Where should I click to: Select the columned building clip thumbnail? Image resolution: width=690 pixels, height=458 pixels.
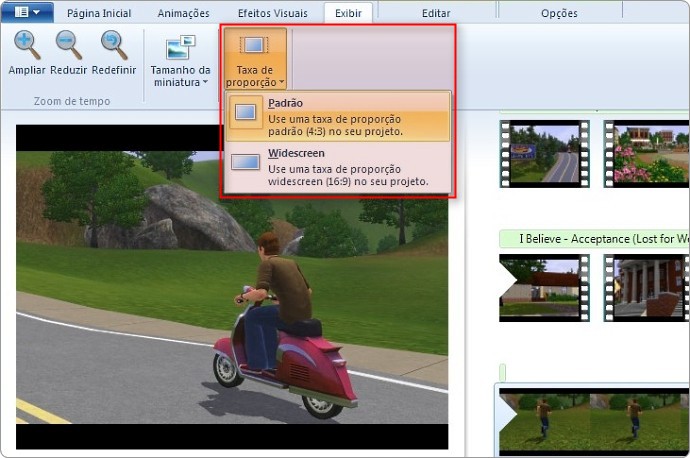click(646, 288)
